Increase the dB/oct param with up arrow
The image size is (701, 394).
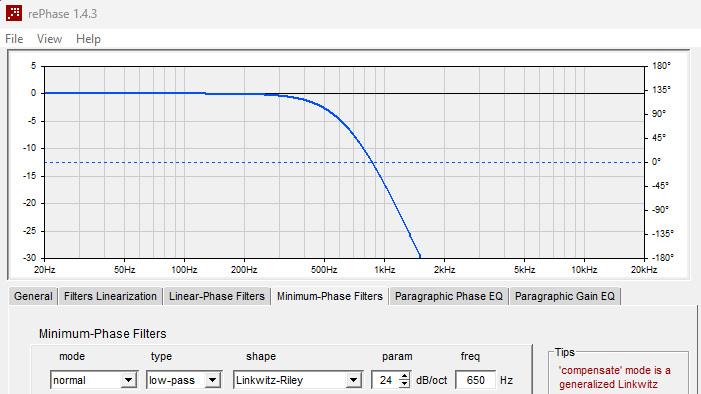[405, 376]
